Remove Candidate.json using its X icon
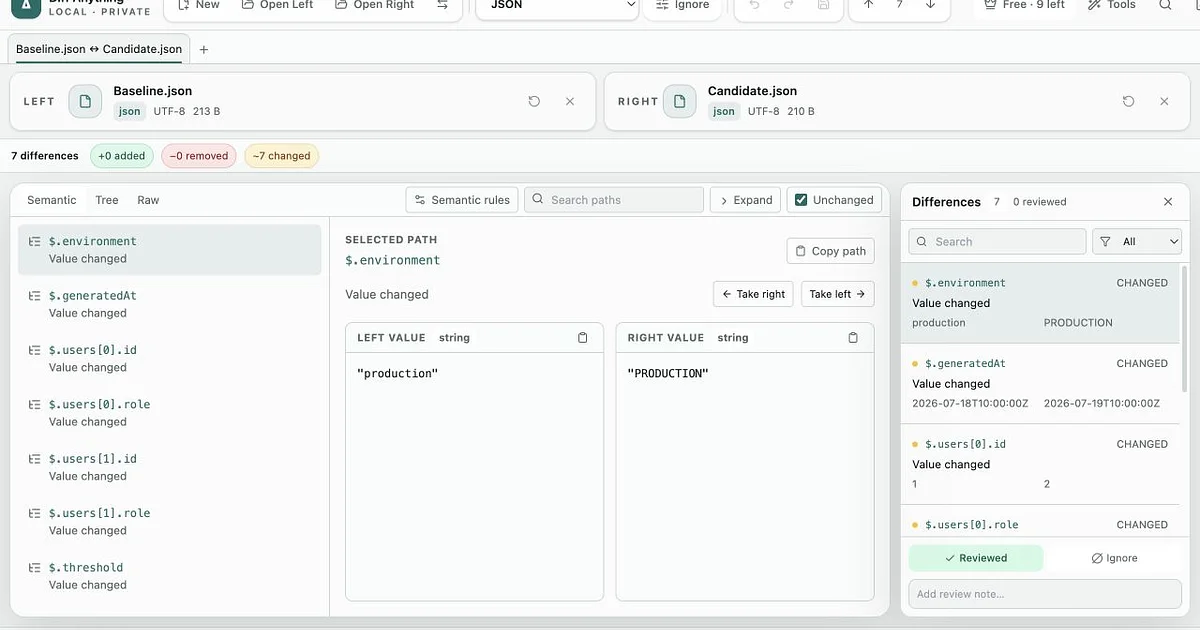 coord(1164,101)
